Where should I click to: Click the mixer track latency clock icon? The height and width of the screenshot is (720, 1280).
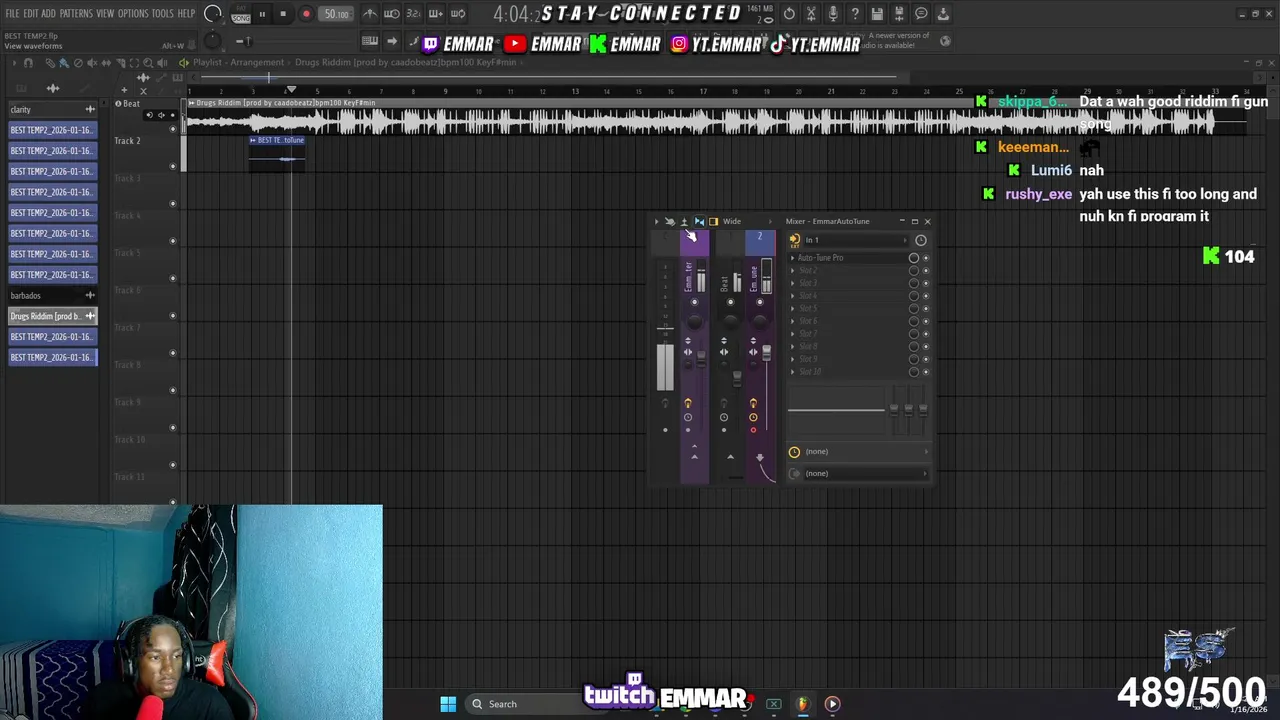[921, 240]
